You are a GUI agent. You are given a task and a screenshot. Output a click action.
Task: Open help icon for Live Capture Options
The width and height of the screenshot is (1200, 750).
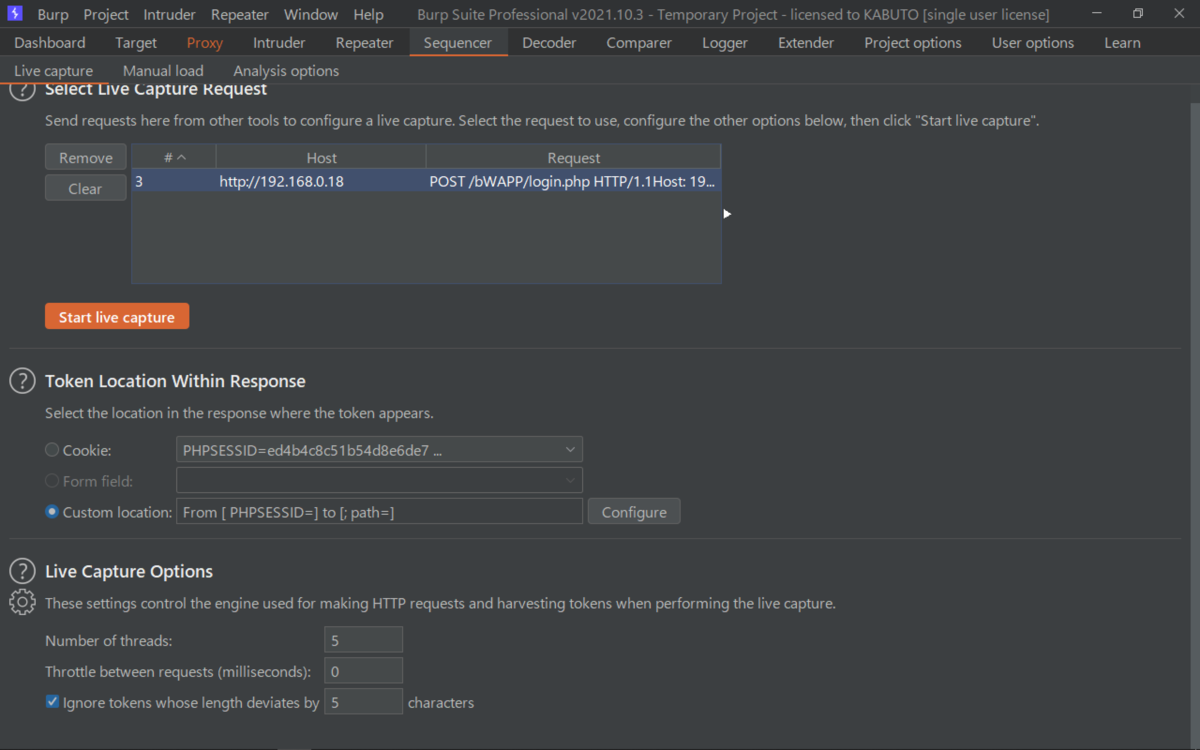[23, 571]
